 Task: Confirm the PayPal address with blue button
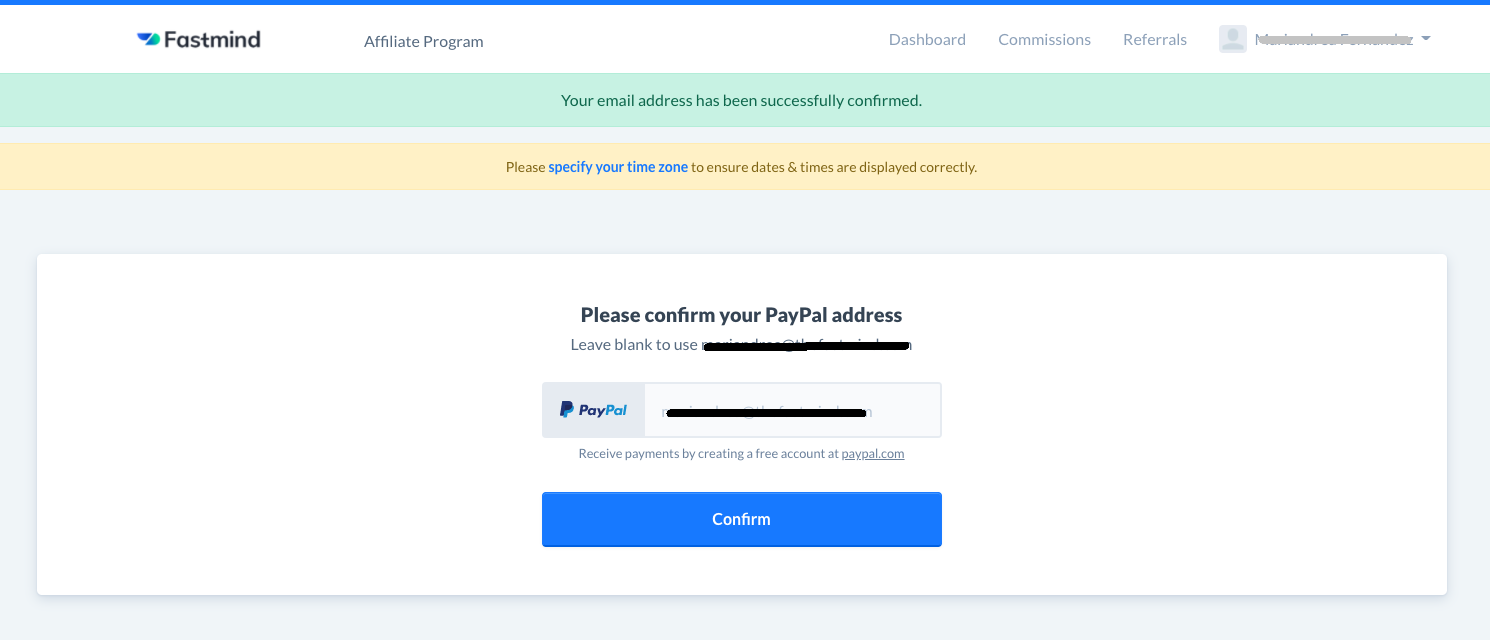click(x=742, y=519)
